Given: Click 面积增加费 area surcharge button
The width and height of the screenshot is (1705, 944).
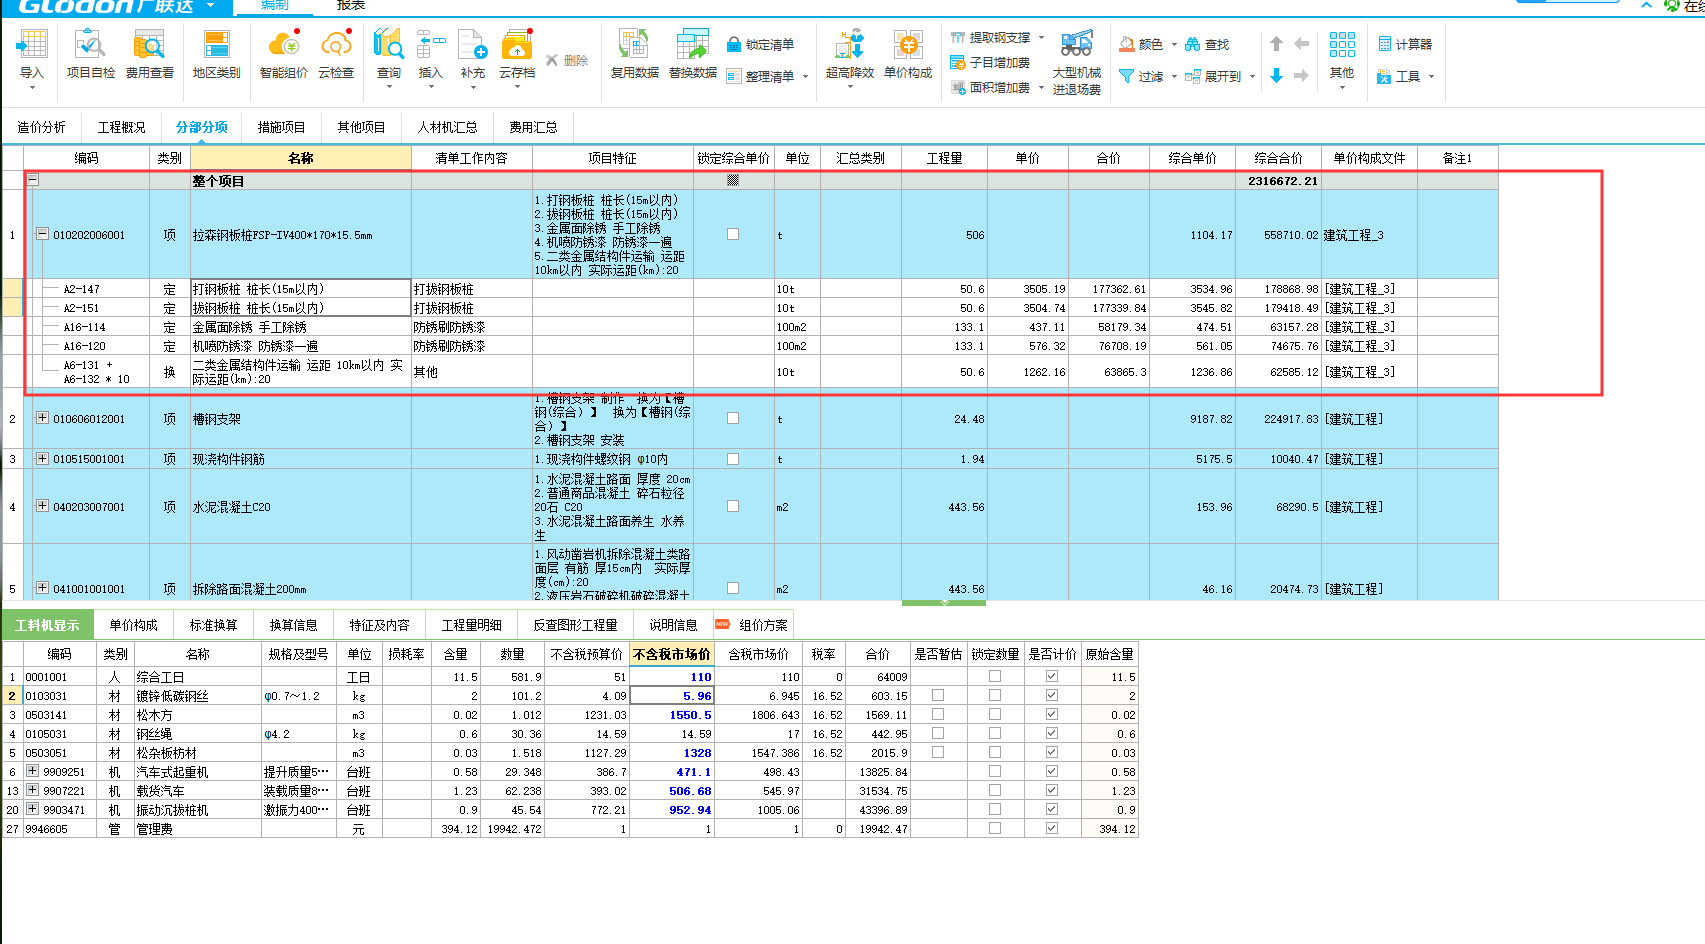Looking at the screenshot, I should coord(990,87).
